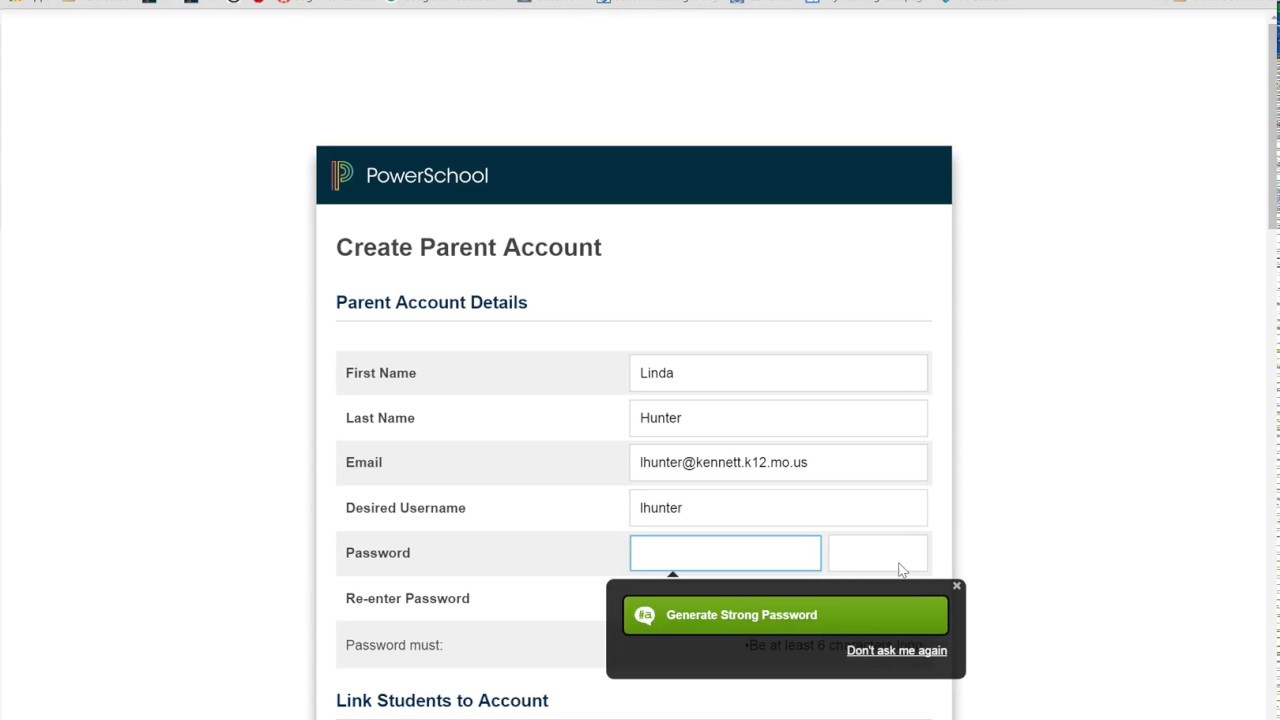Click the speech bubble icon on Generate button

[x=645, y=615]
